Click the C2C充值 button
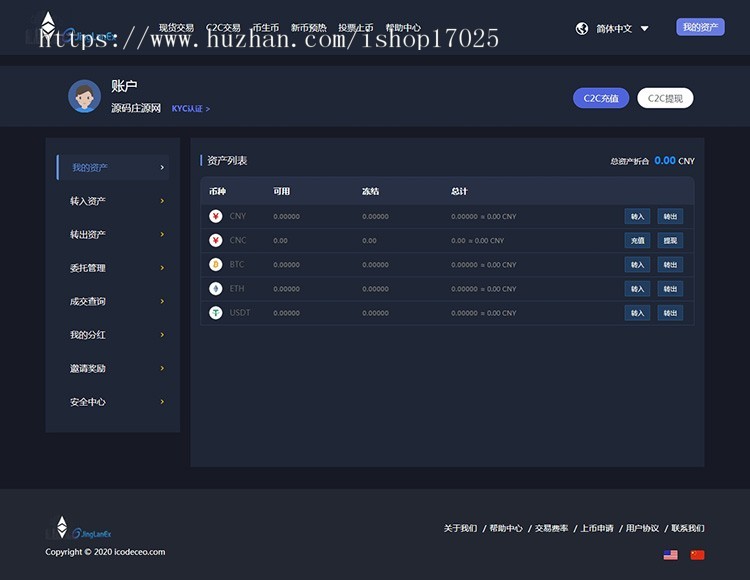Screen dimensions: 750x580 [x=601, y=98]
